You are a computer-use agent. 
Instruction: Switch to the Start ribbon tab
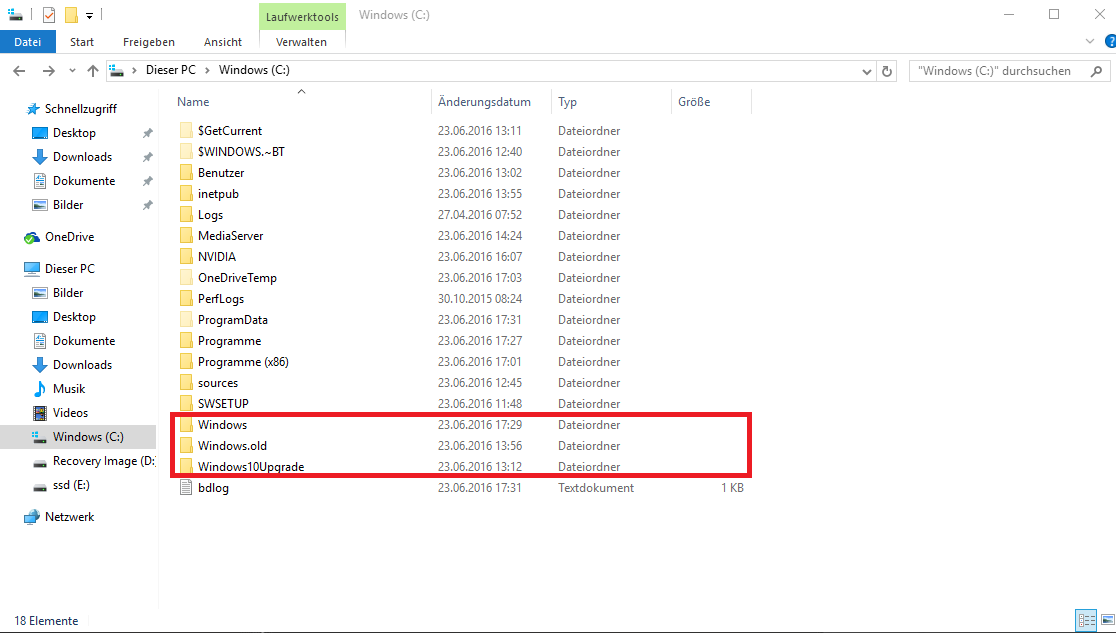[x=82, y=42]
